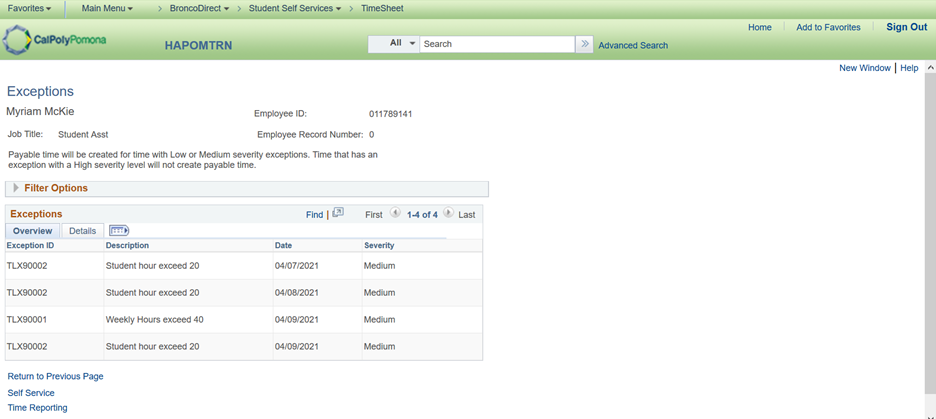Open the Favorites dropdown menu
936x419 pixels.
30,8
